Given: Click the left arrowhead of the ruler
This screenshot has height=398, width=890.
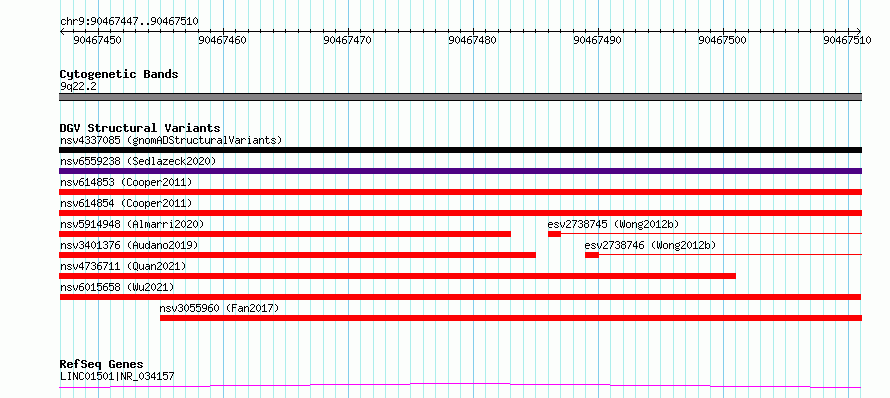Looking at the screenshot, I should (62, 31).
